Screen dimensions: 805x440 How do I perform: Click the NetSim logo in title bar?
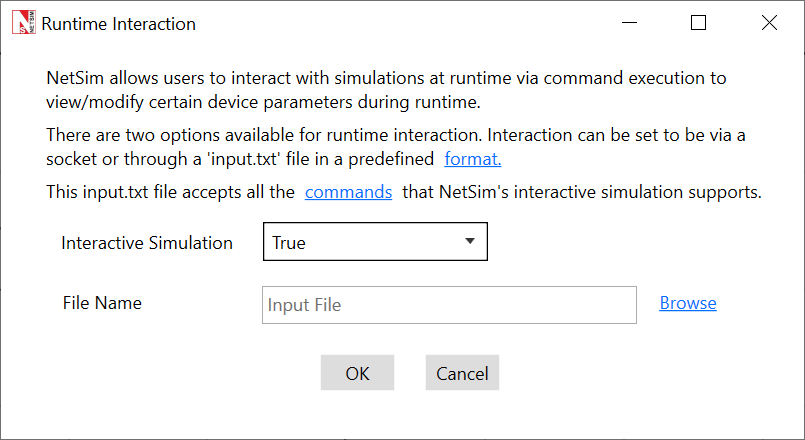pyautogui.click(x=22, y=23)
